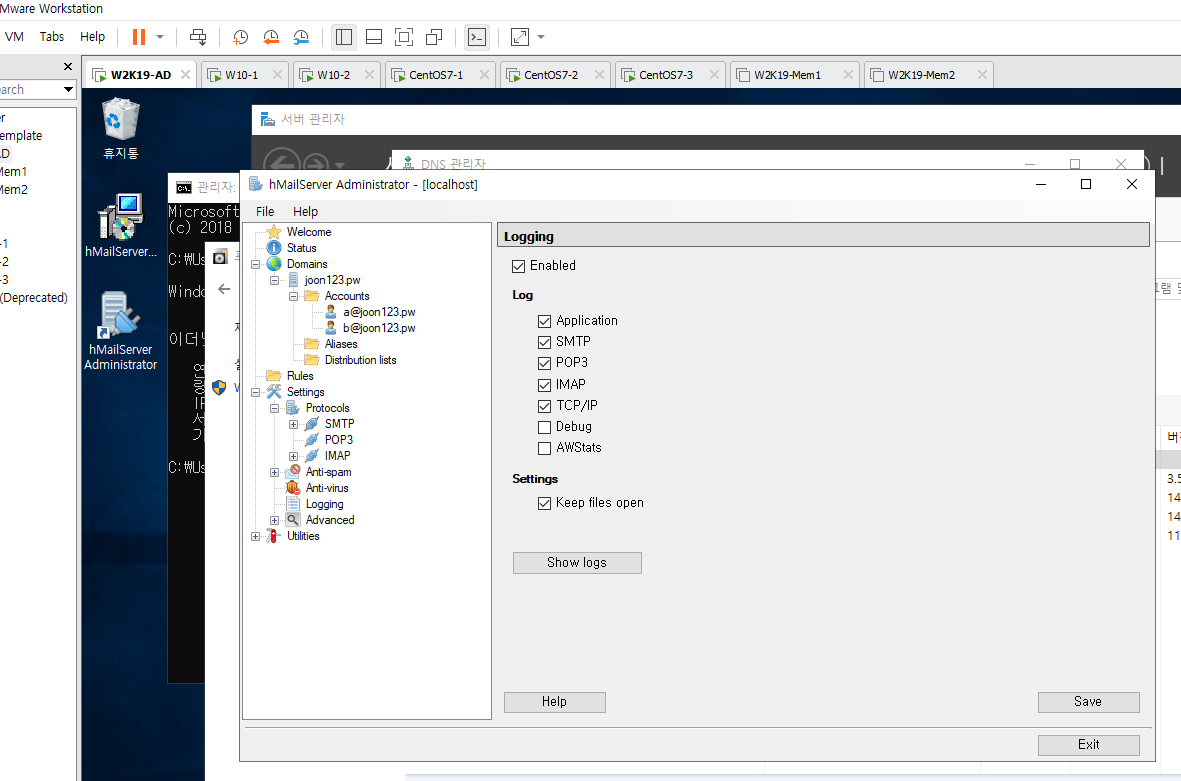Click the hMailServer installer desktop icon
The height and width of the screenshot is (781, 1181).
pyautogui.click(x=121, y=226)
